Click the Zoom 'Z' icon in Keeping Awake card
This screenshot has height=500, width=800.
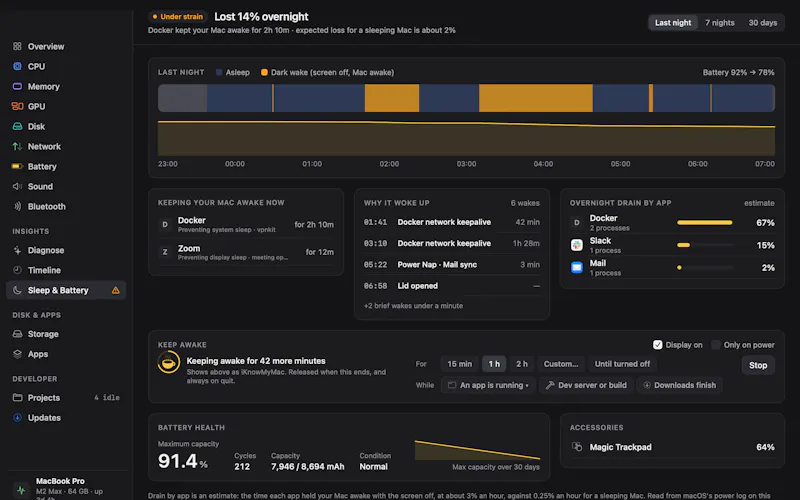[165, 252]
